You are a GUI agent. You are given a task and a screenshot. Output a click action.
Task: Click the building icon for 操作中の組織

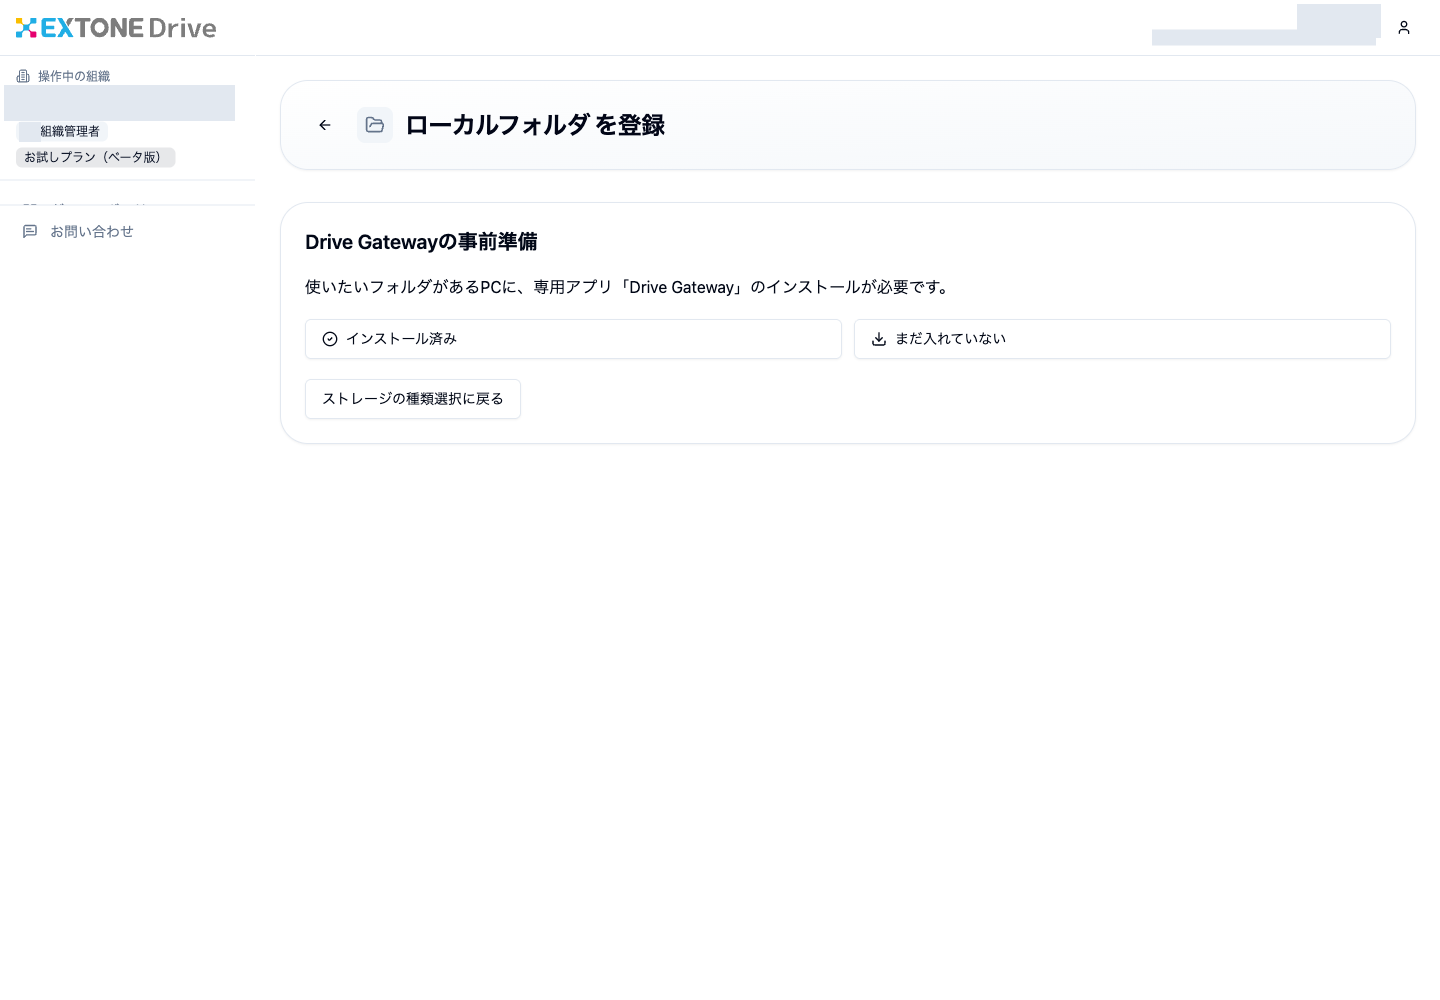(23, 76)
